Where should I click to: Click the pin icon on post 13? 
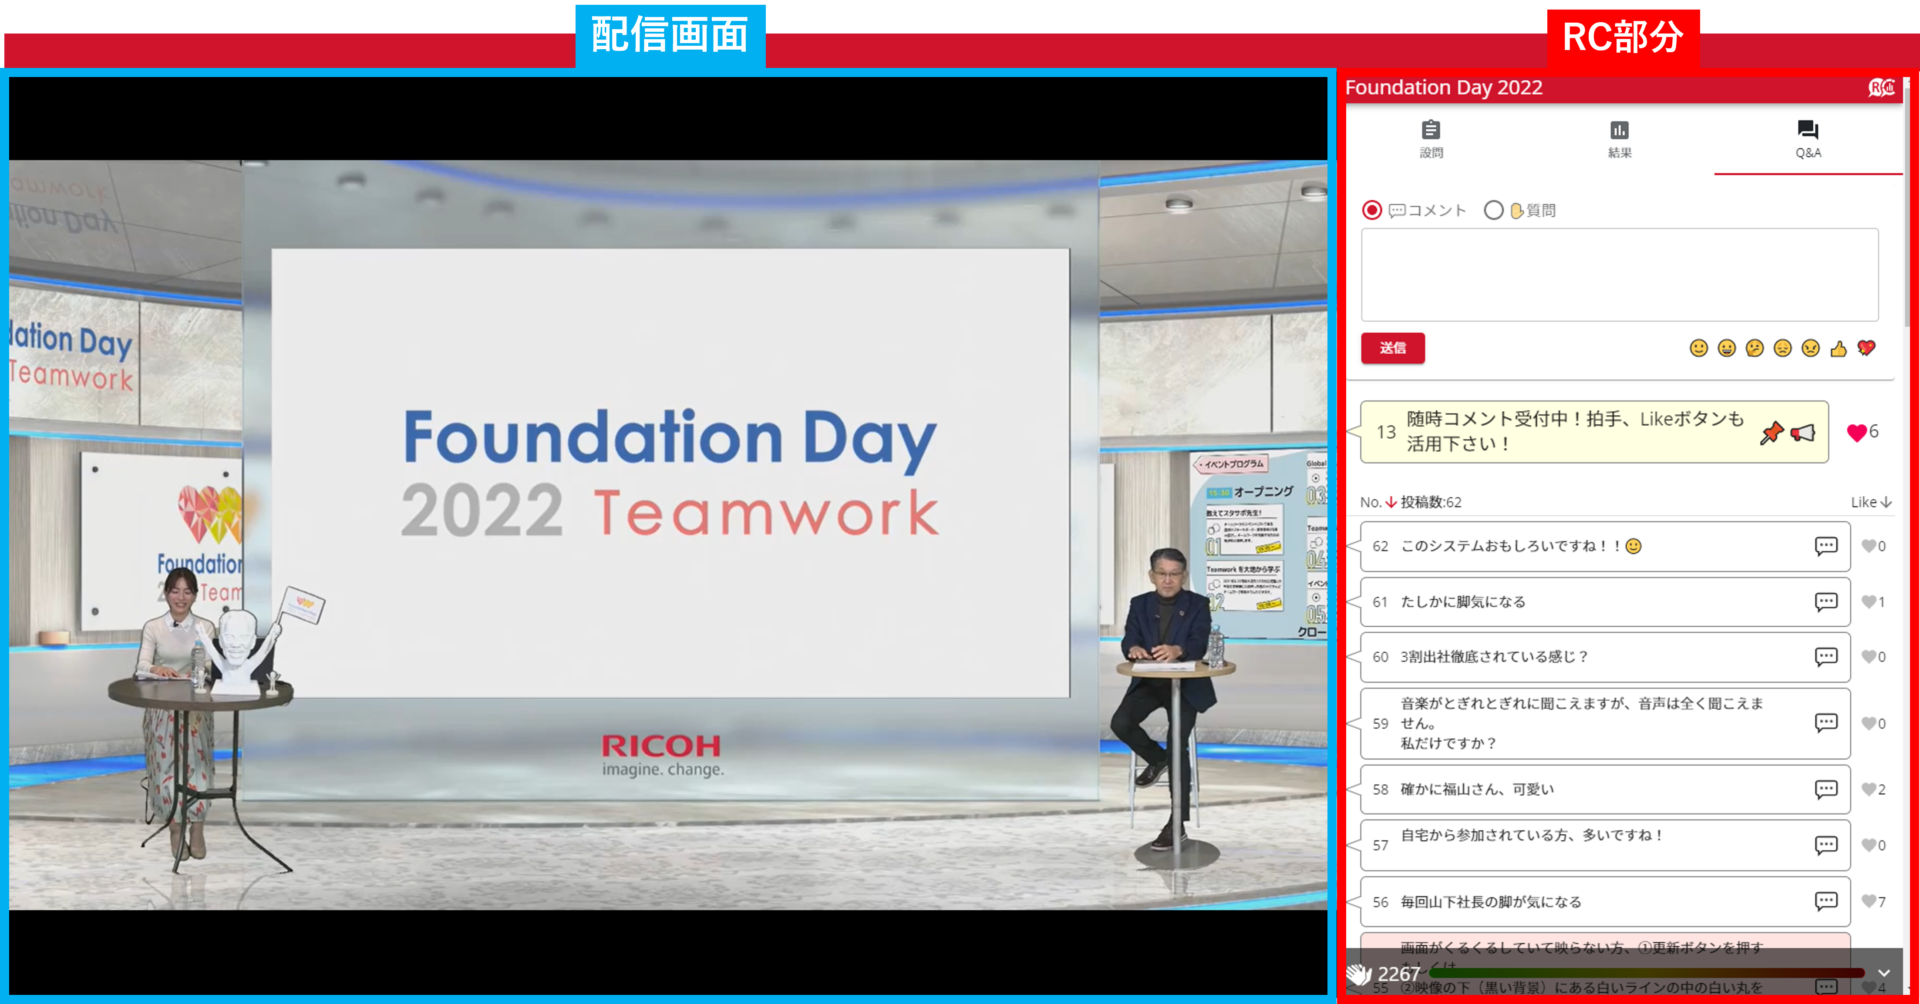[1771, 433]
